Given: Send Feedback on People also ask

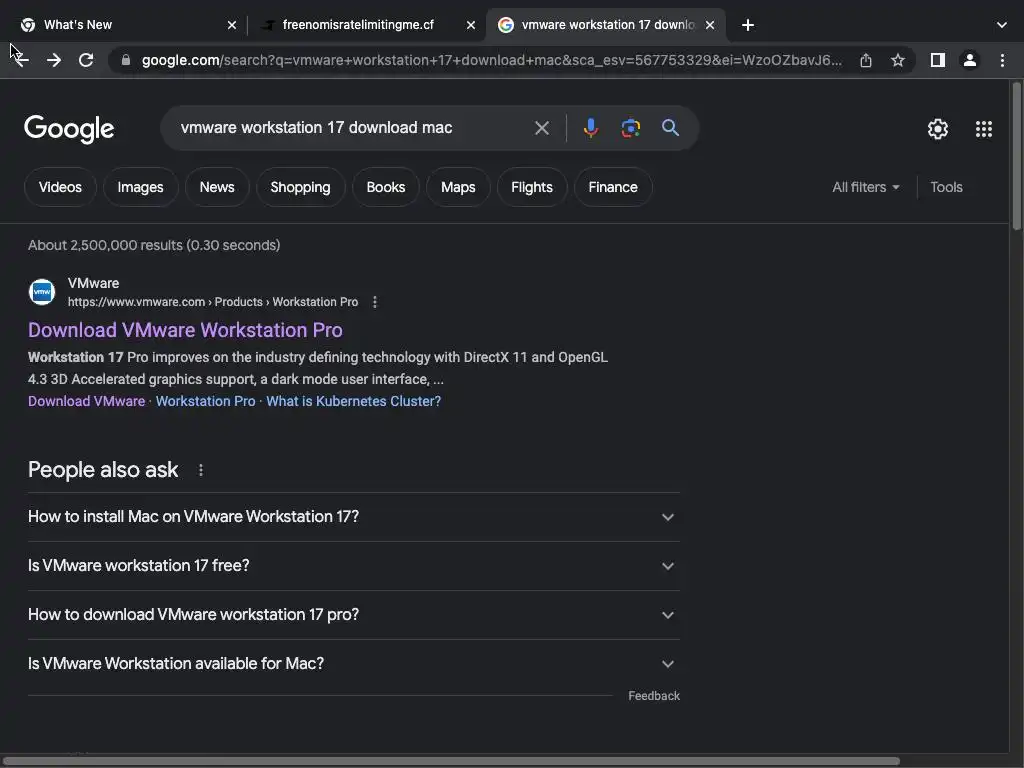Looking at the screenshot, I should click(x=654, y=696).
